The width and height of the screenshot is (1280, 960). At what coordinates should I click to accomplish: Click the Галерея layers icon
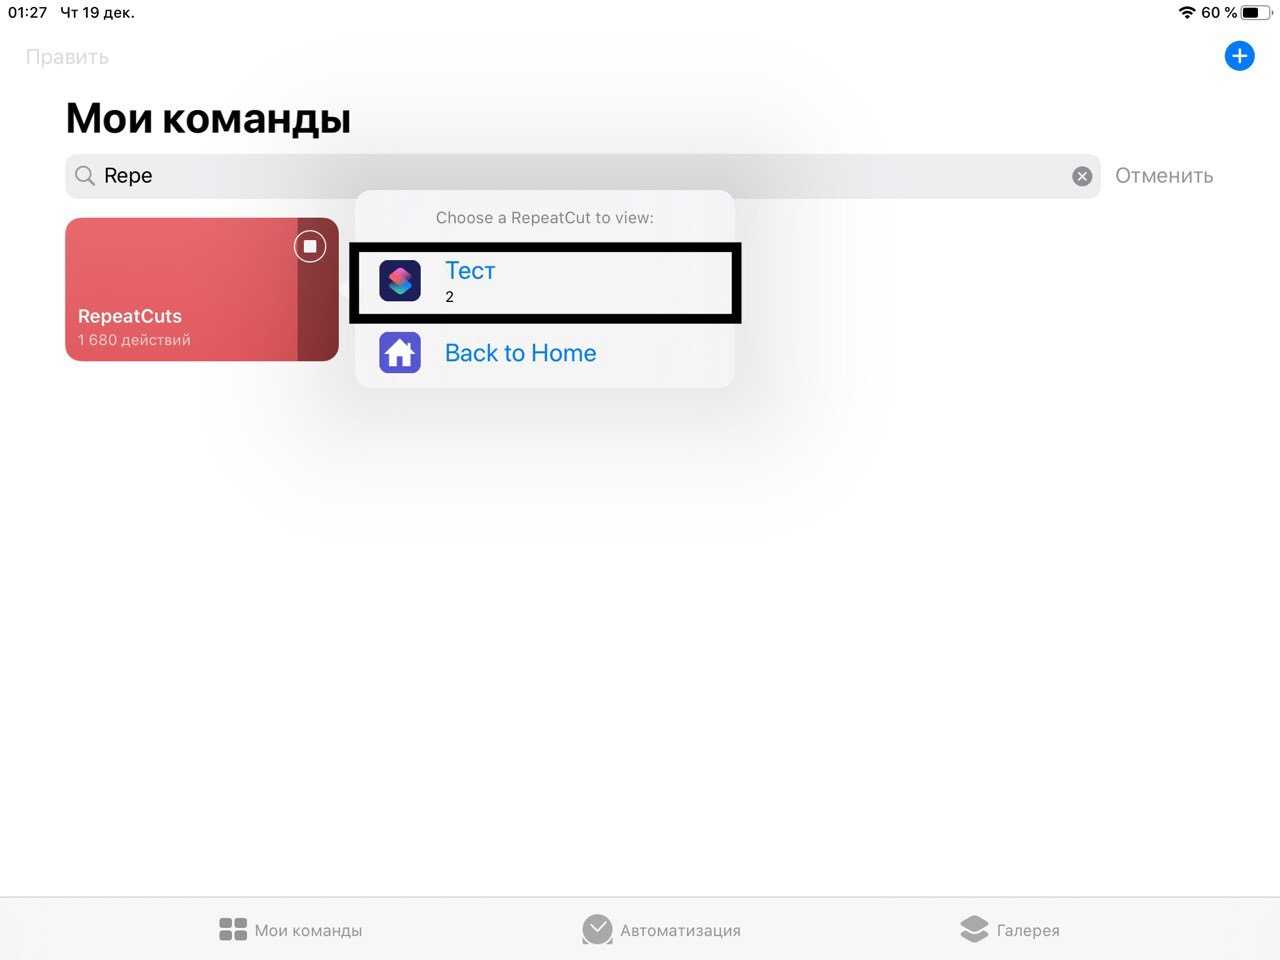(x=974, y=930)
